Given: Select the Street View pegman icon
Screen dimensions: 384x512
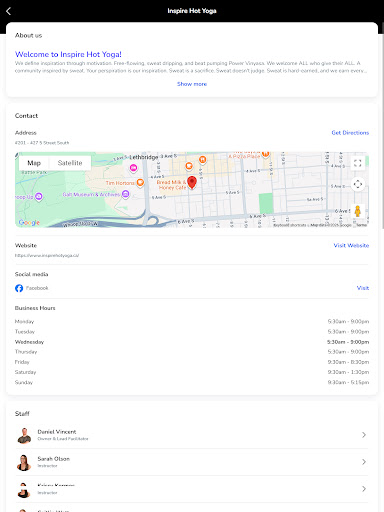Looking at the screenshot, I should point(358,211).
